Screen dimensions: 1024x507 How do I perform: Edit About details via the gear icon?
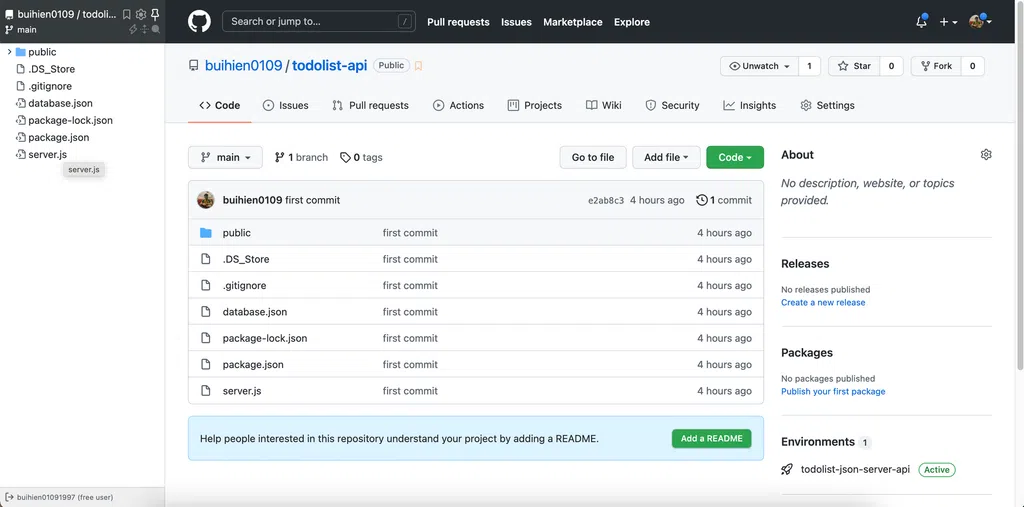click(x=986, y=155)
